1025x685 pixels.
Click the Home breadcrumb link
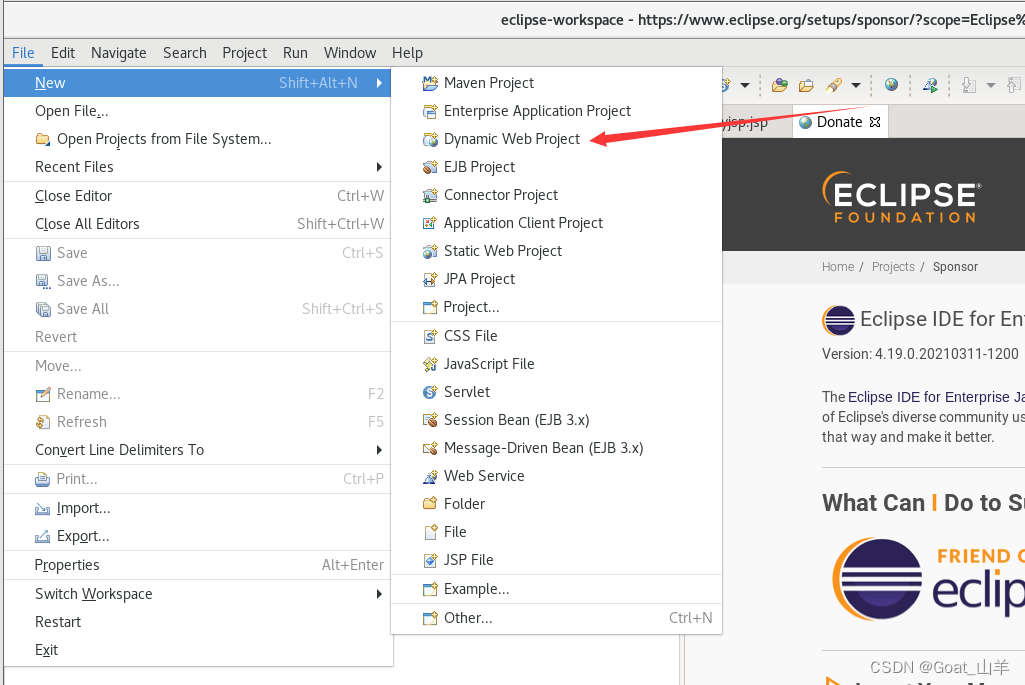[x=838, y=267]
